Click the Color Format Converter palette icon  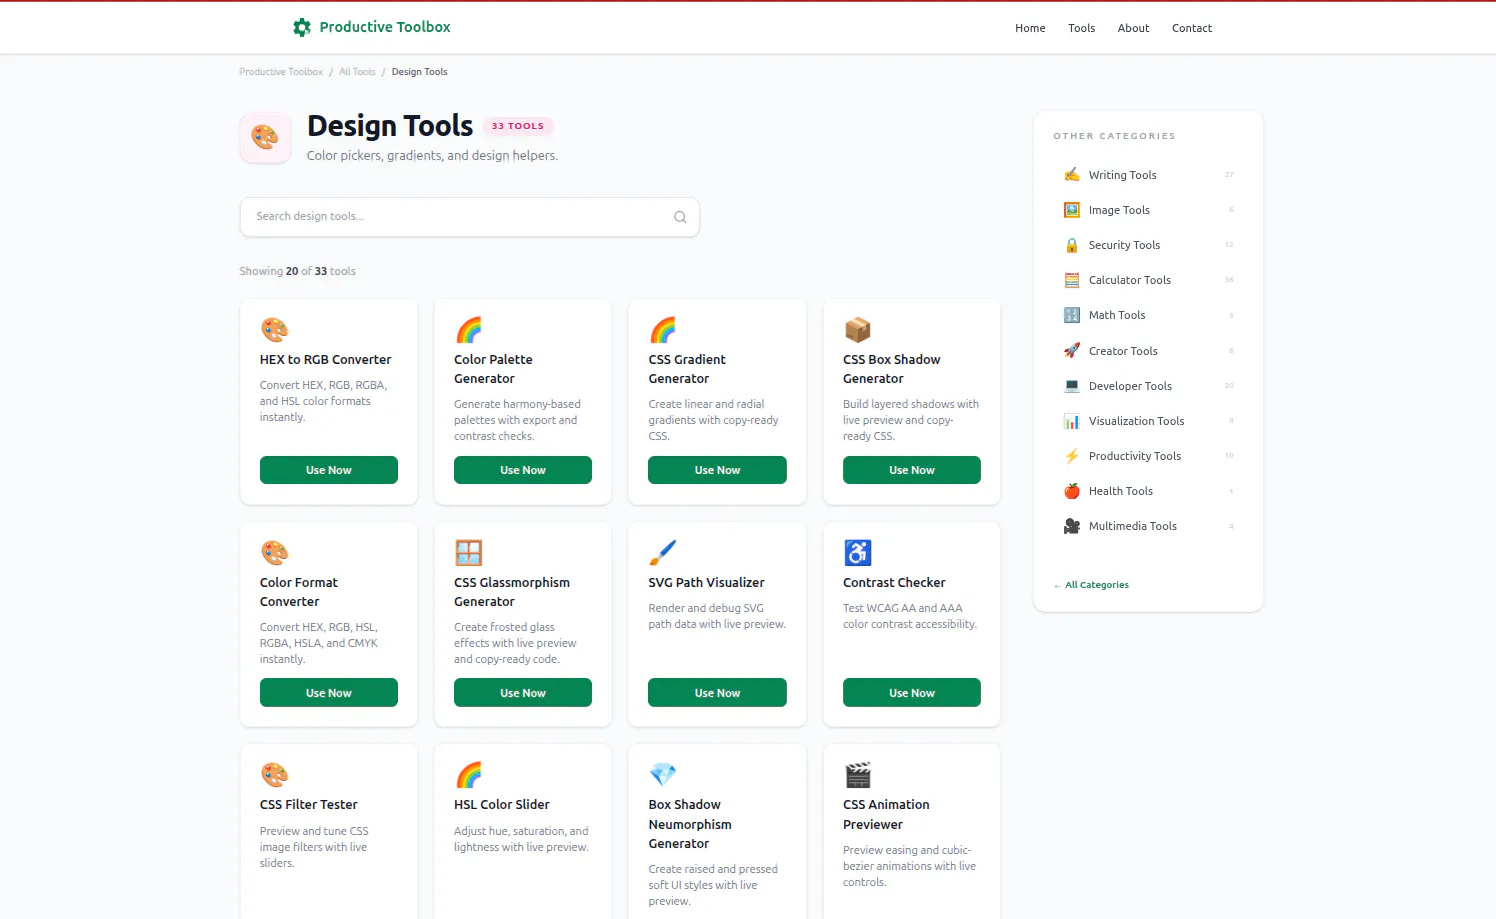[274, 552]
